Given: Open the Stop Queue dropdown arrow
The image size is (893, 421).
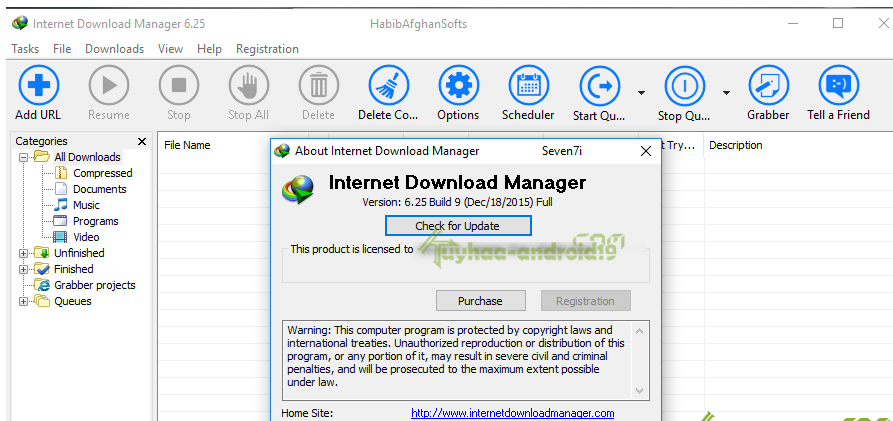Looking at the screenshot, I should [x=726, y=93].
